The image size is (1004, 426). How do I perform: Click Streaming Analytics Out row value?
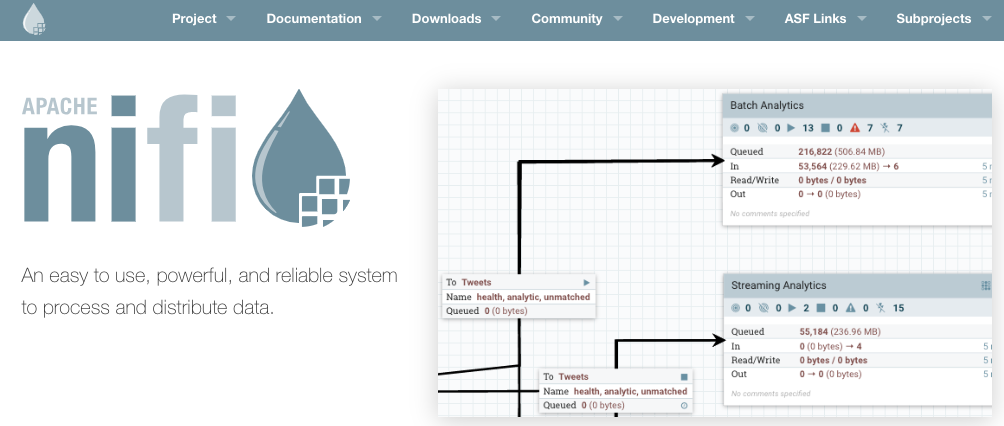830,374
